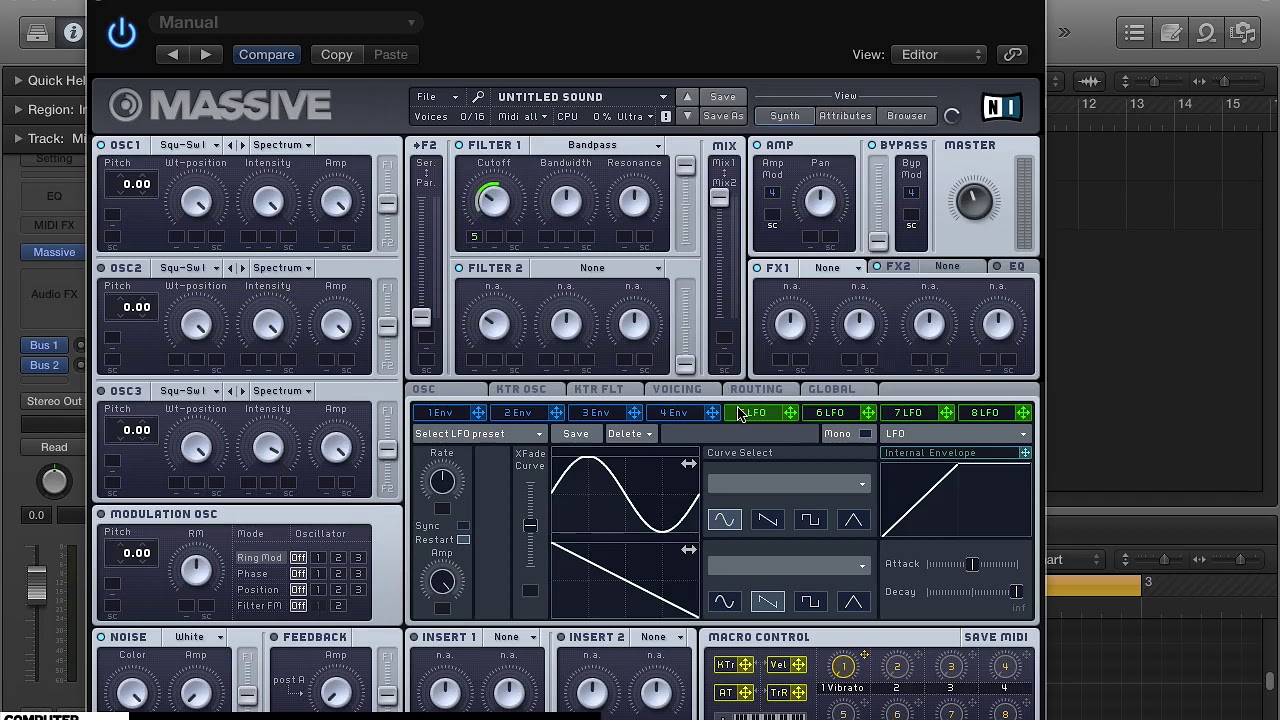Click the Compare button

pyautogui.click(x=267, y=55)
